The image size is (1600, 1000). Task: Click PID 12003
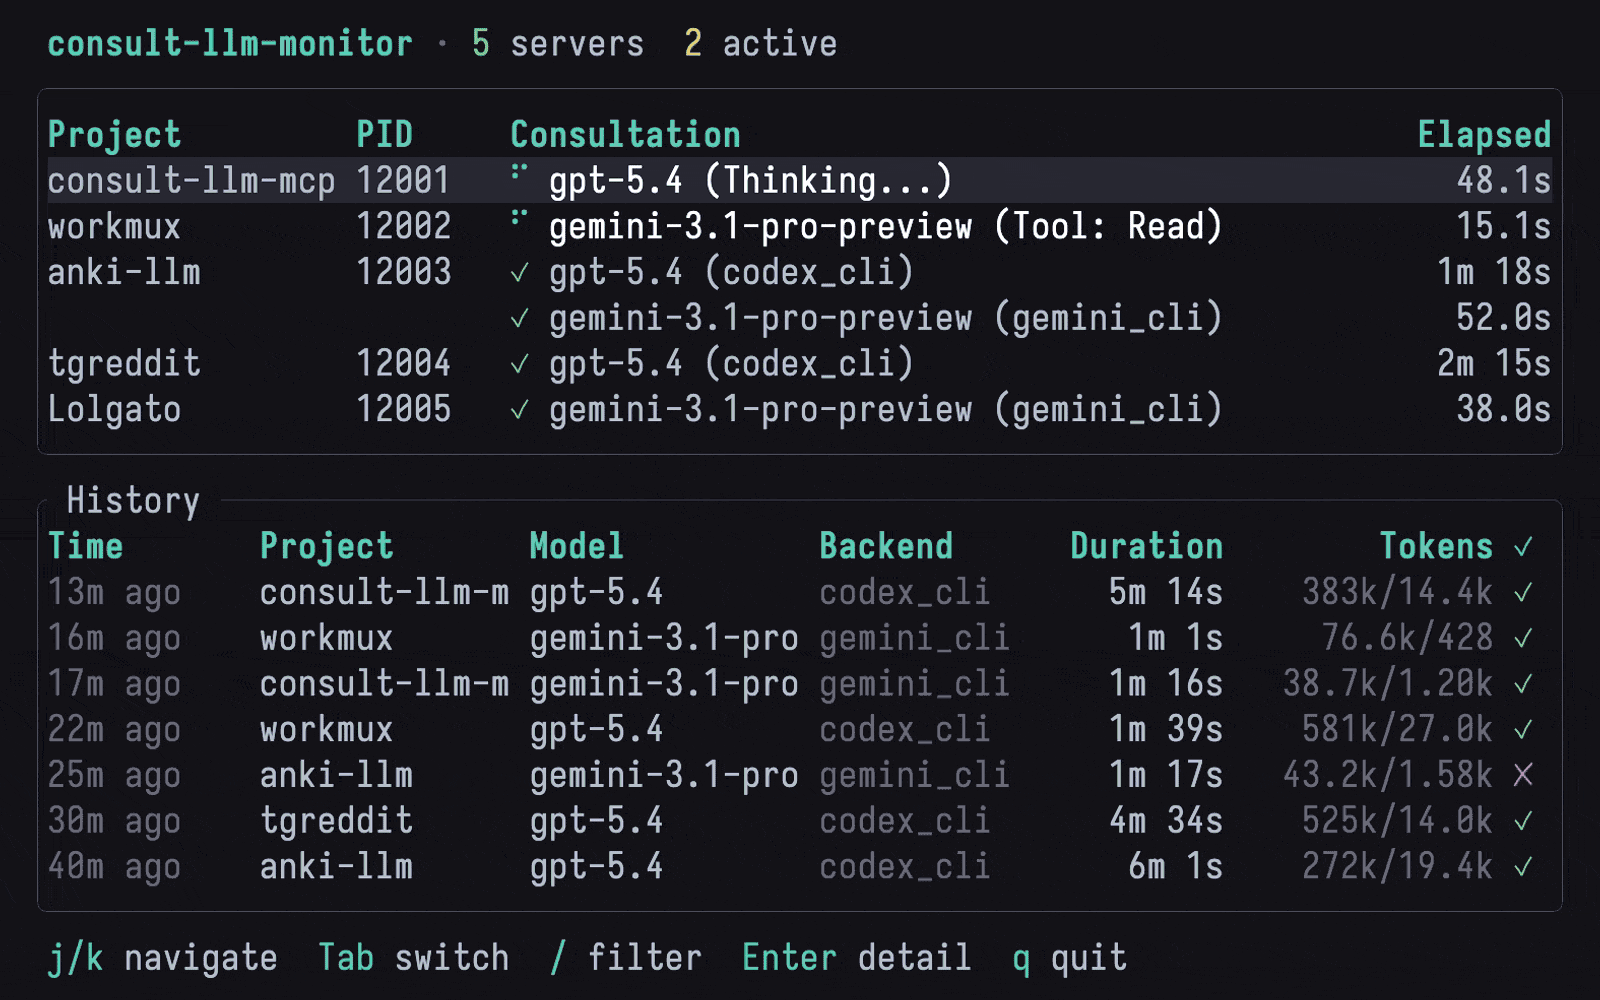(404, 272)
